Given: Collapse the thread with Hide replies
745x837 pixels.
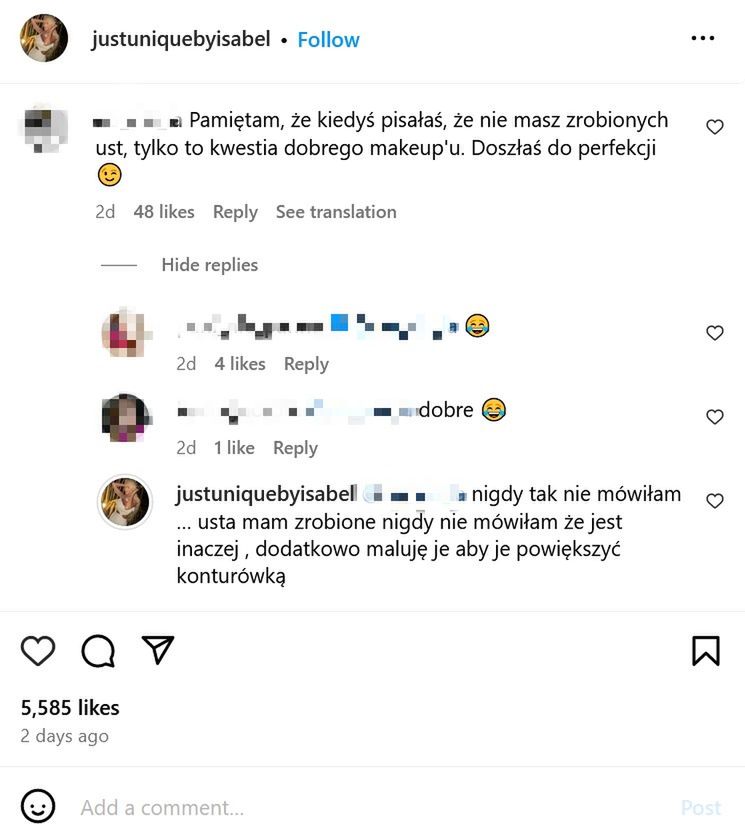Looking at the screenshot, I should 209,265.
